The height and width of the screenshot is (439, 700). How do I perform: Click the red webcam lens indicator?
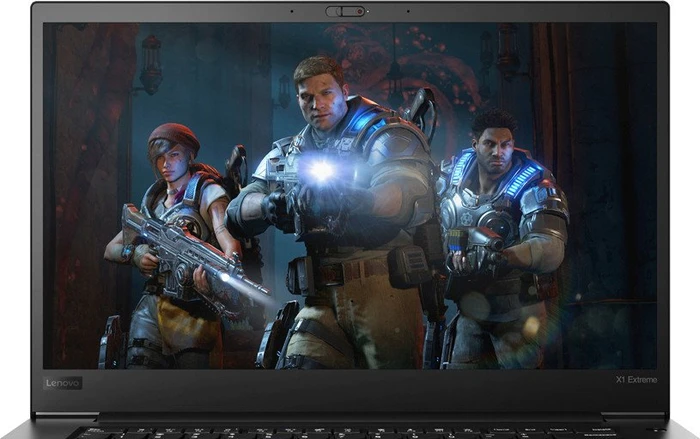tap(360, 11)
